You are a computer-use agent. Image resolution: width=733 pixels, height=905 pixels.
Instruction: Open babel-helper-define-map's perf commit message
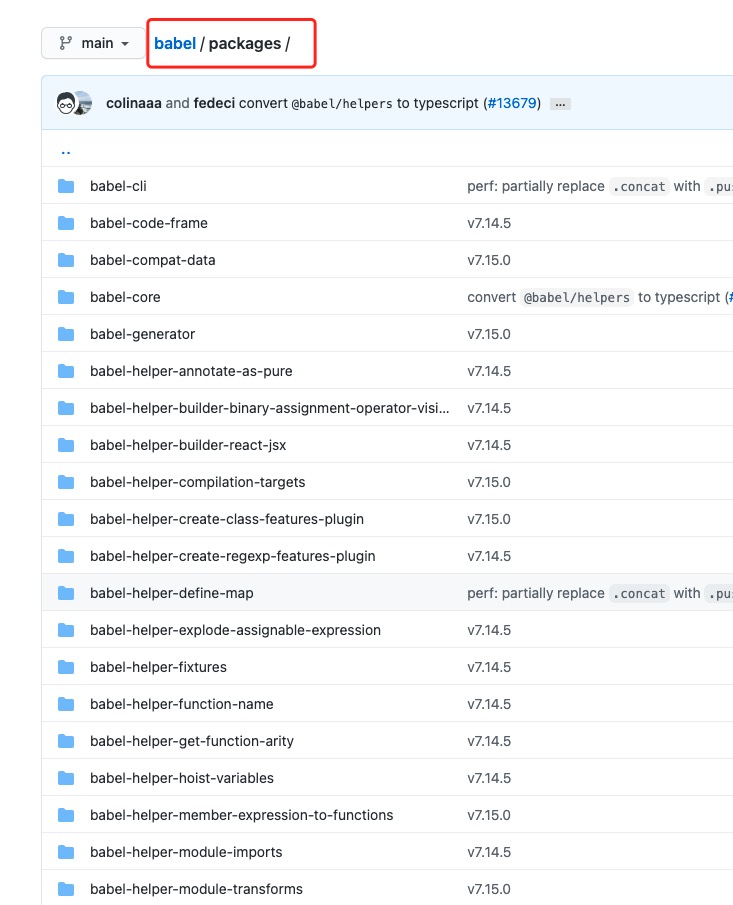[600, 593]
